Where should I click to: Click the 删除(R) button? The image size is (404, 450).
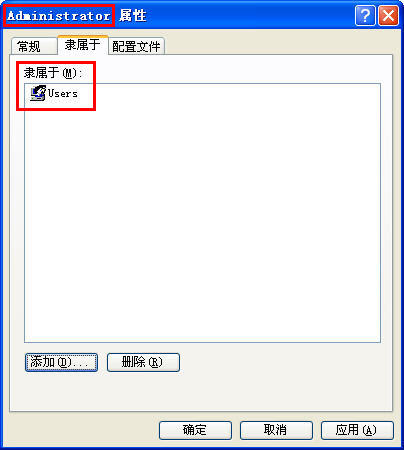coord(143,362)
